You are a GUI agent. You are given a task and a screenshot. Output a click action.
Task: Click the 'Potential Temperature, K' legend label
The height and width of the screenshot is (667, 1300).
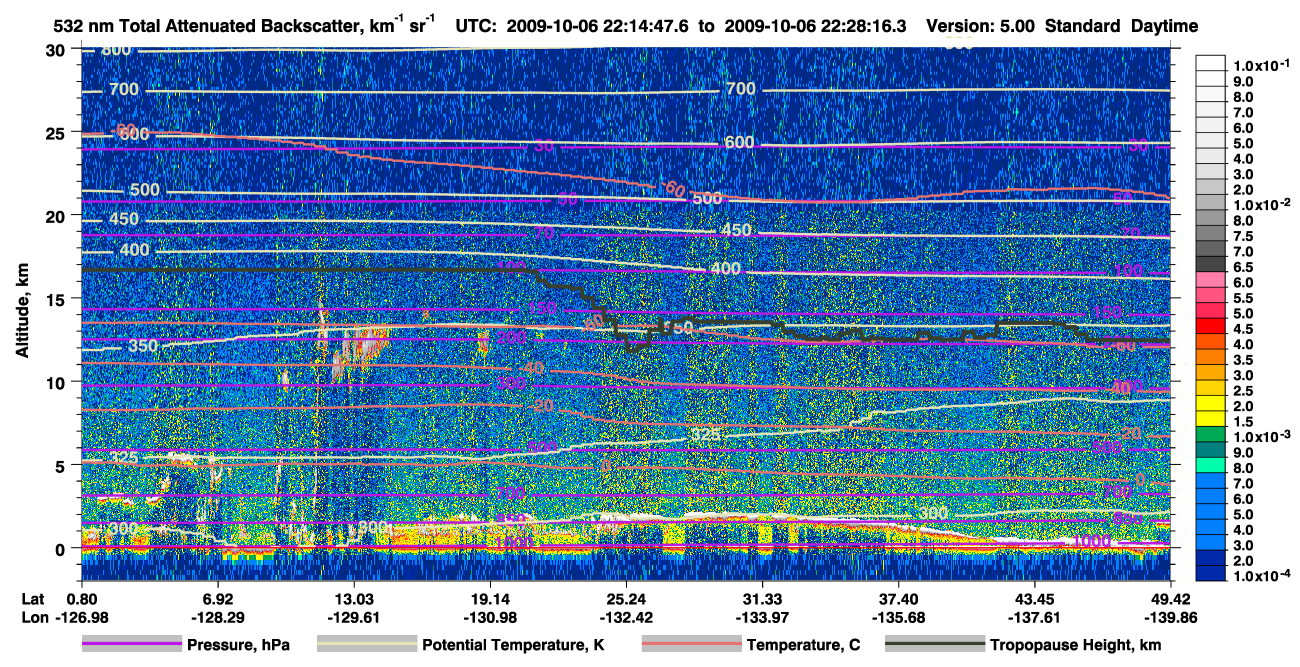513,645
